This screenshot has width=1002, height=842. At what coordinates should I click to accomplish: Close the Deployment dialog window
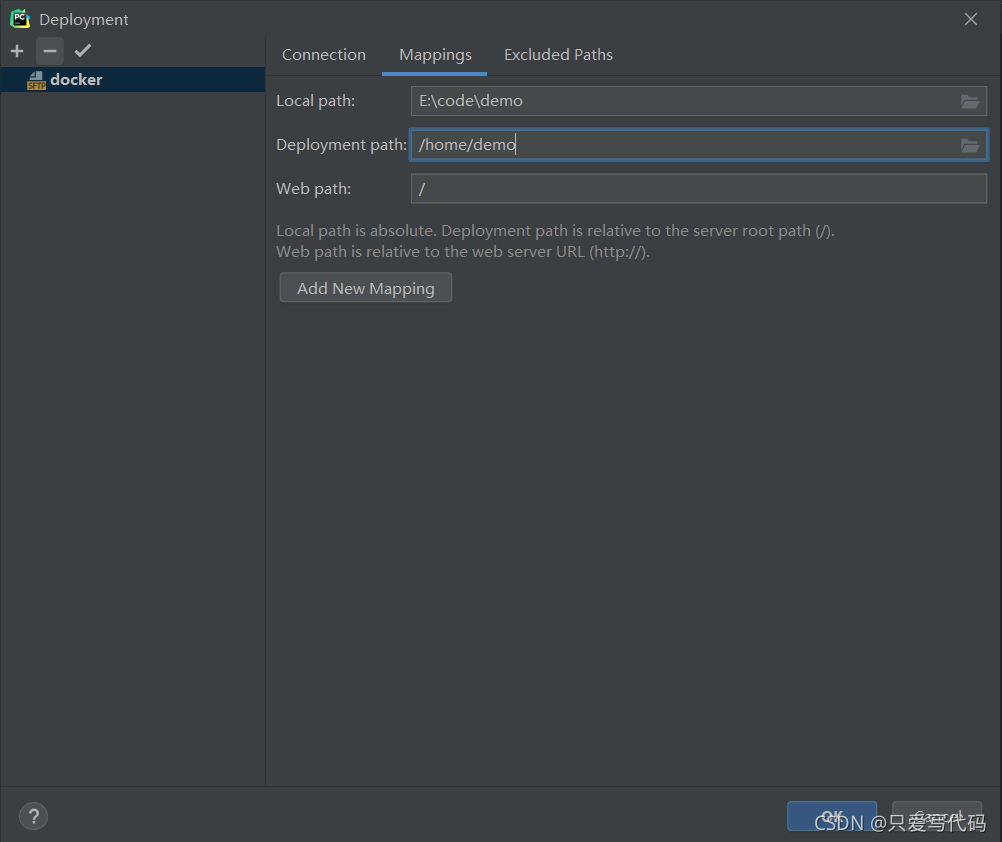[x=971, y=19]
